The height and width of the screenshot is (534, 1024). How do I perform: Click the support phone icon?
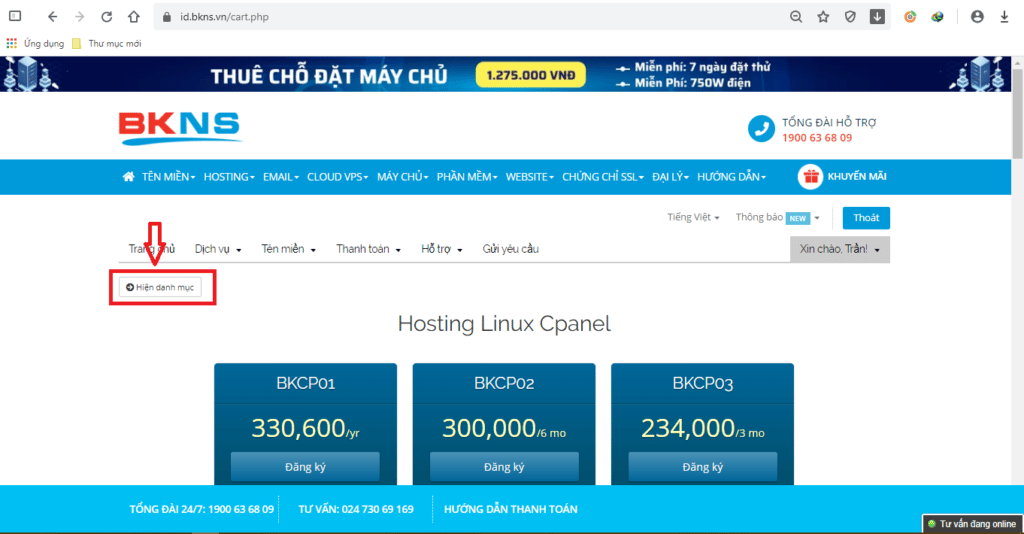pyautogui.click(x=761, y=129)
